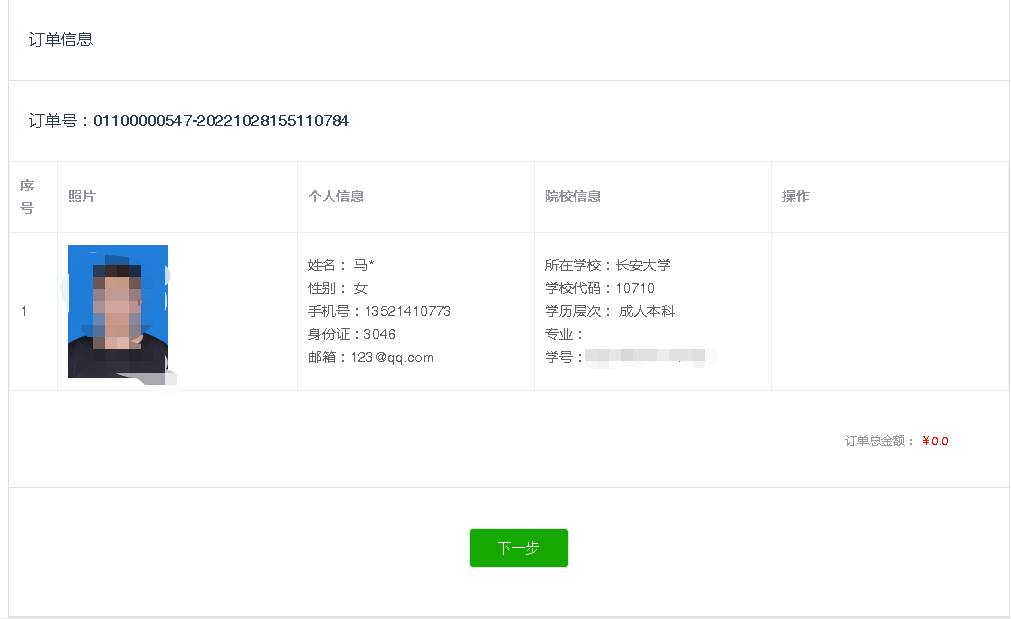
Task: Click the 学历层次 line showing 成人本科
Action: 610,311
